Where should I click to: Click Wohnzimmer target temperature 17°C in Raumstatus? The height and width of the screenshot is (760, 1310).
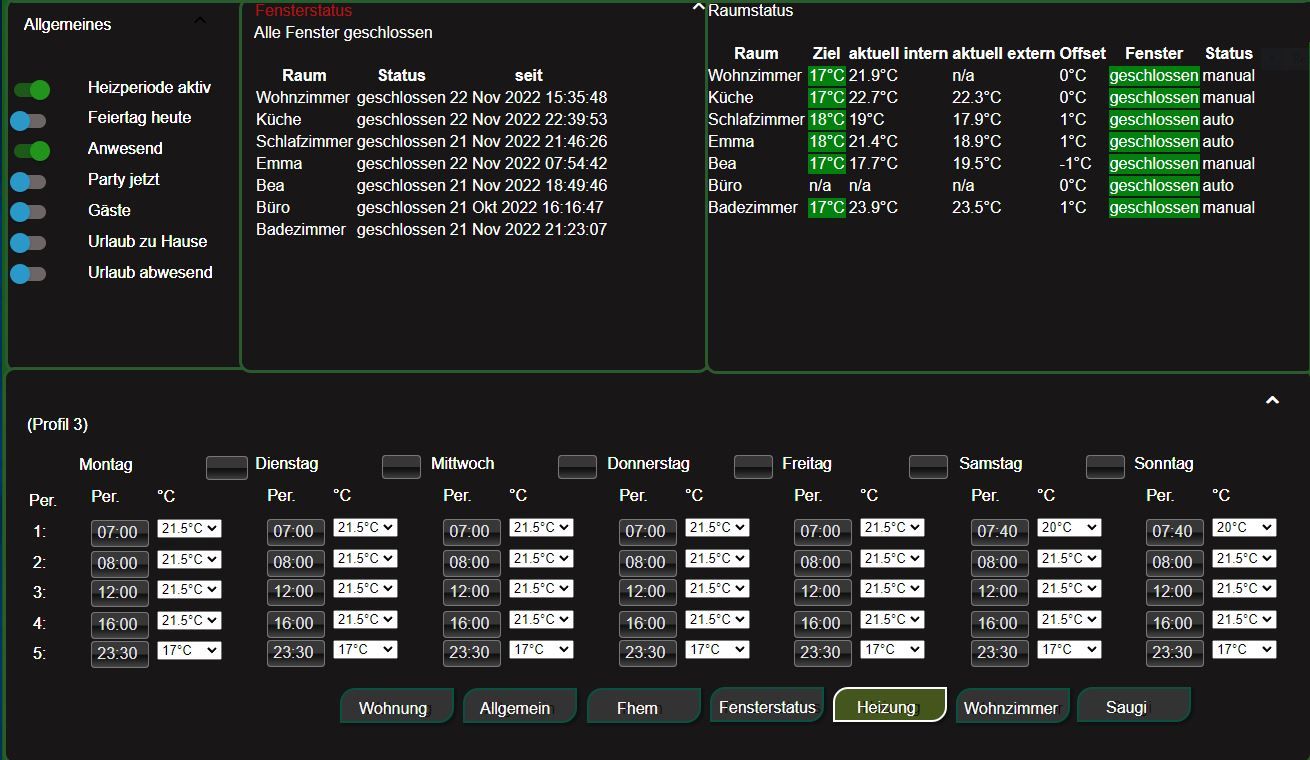(827, 76)
